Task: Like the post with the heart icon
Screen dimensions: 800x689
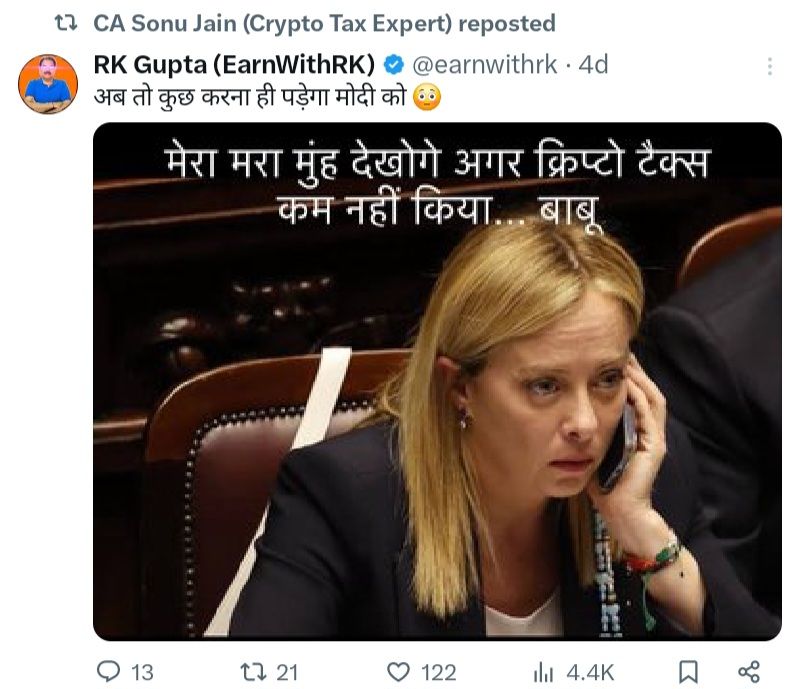Action: click(398, 672)
